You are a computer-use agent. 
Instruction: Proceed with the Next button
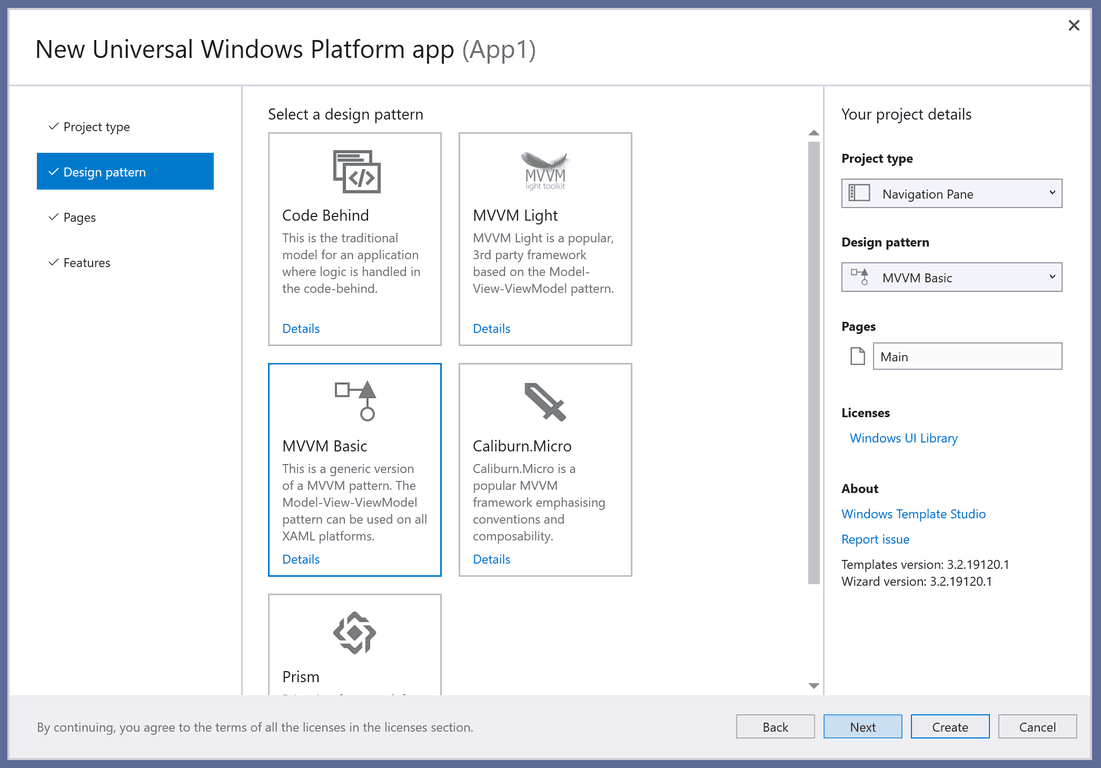coord(862,727)
